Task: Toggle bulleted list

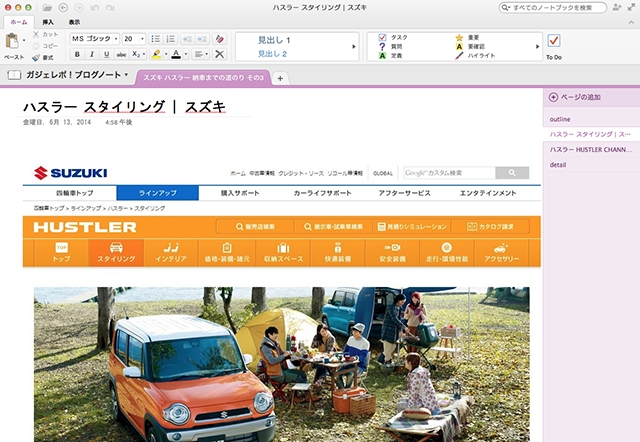Action: pyautogui.click(x=156, y=39)
